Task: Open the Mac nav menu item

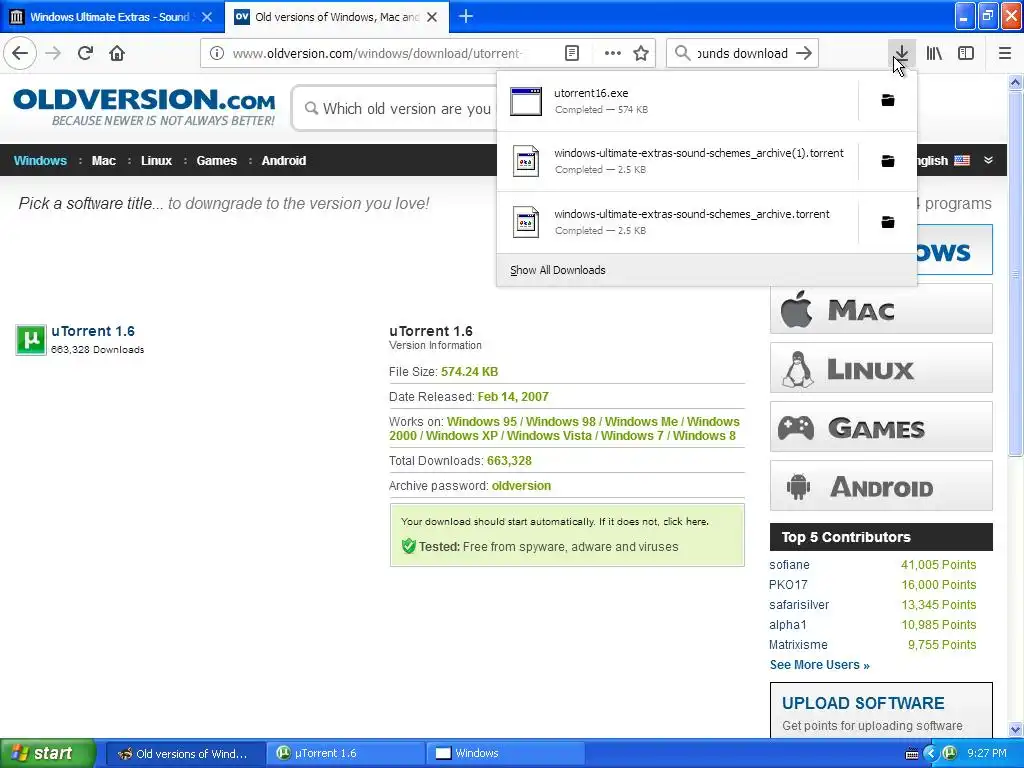Action: tap(103, 161)
